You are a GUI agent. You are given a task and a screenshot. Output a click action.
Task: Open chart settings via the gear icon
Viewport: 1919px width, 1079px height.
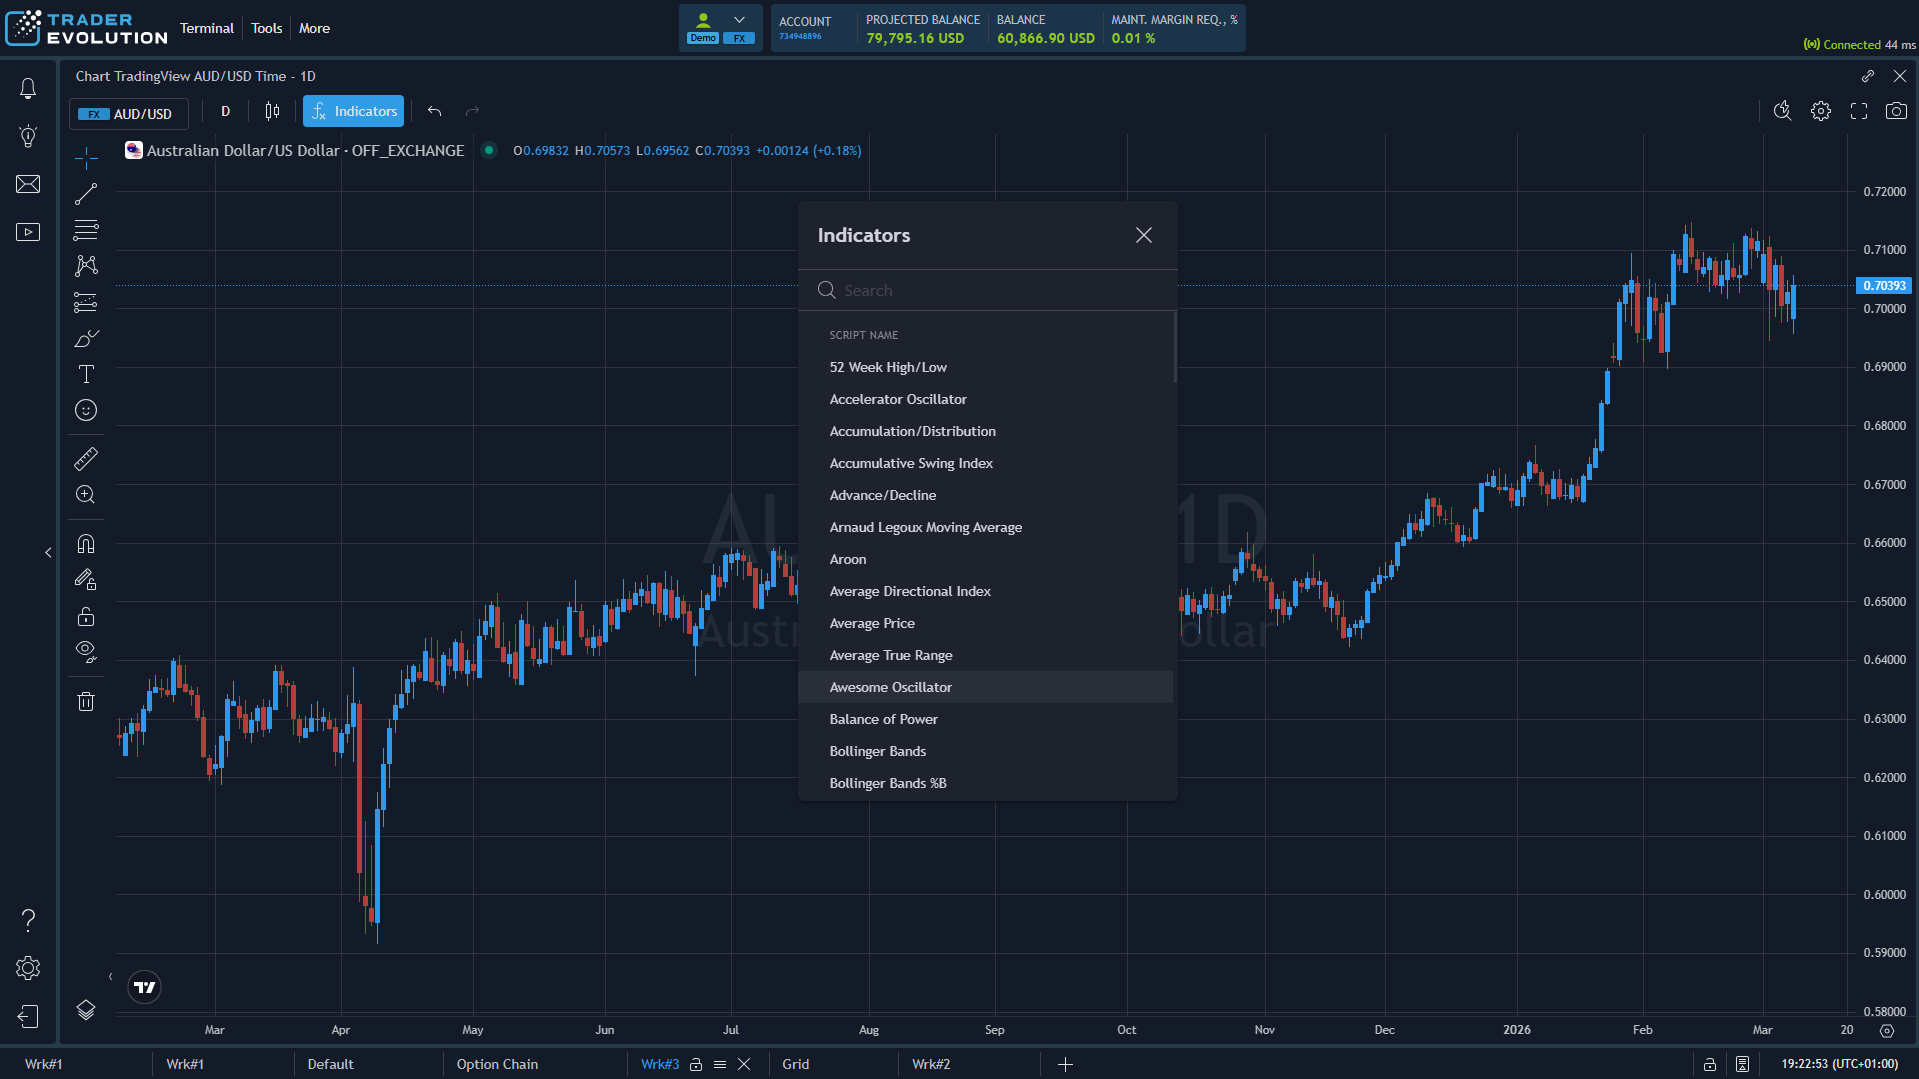coord(1820,111)
